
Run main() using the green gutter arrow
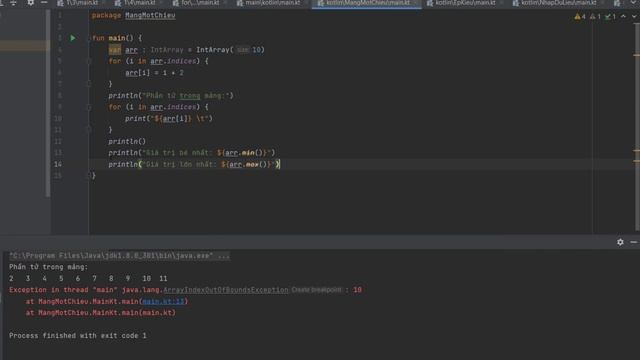coord(73,38)
